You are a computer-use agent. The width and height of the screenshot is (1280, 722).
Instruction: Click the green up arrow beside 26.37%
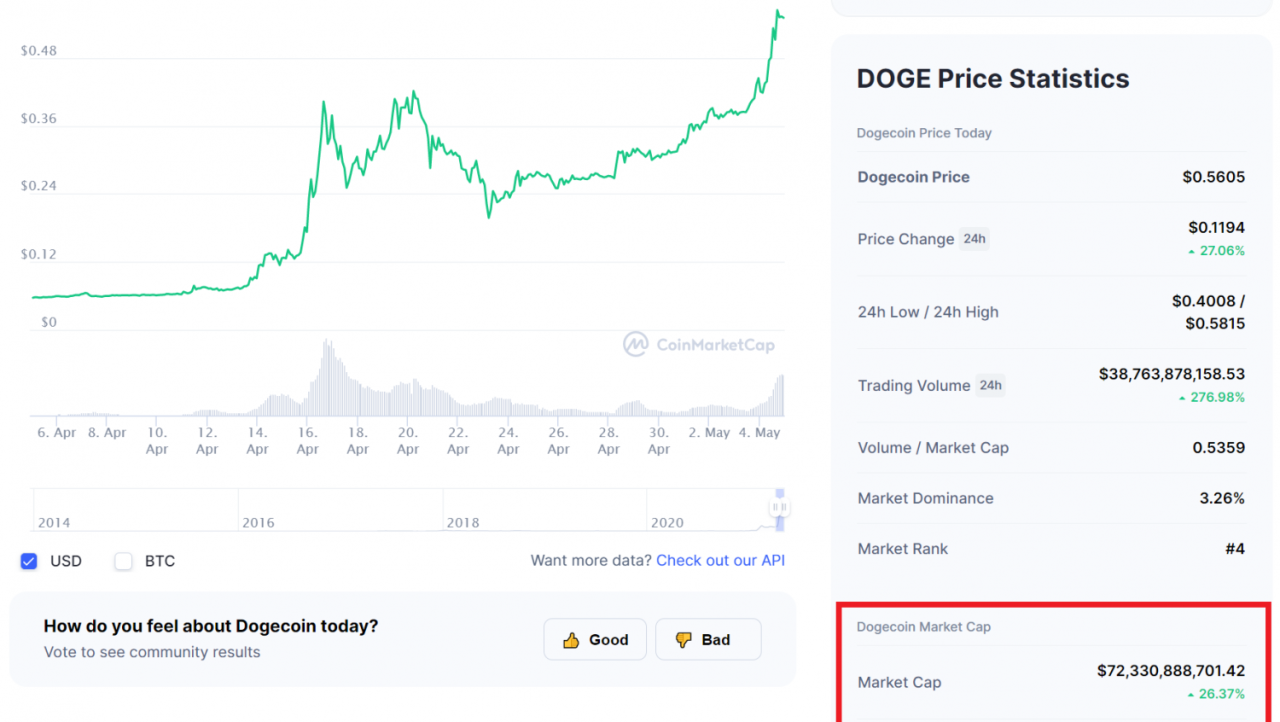pos(1191,694)
